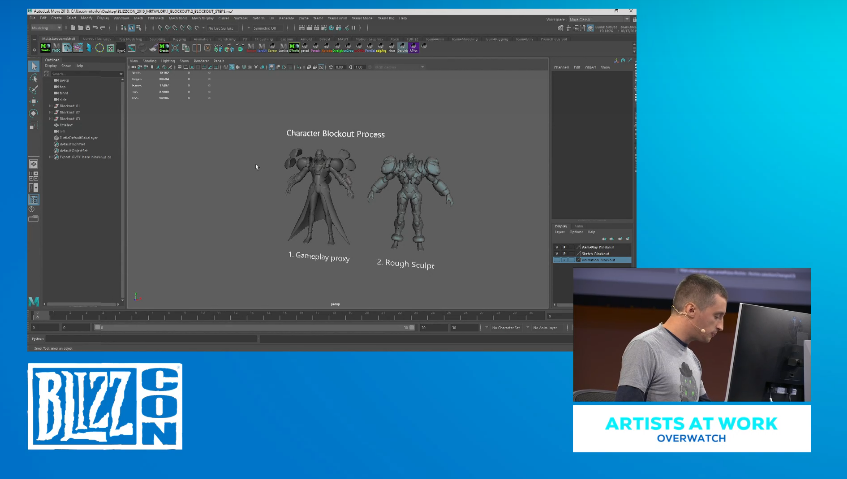Switch to four view layout

33,176
